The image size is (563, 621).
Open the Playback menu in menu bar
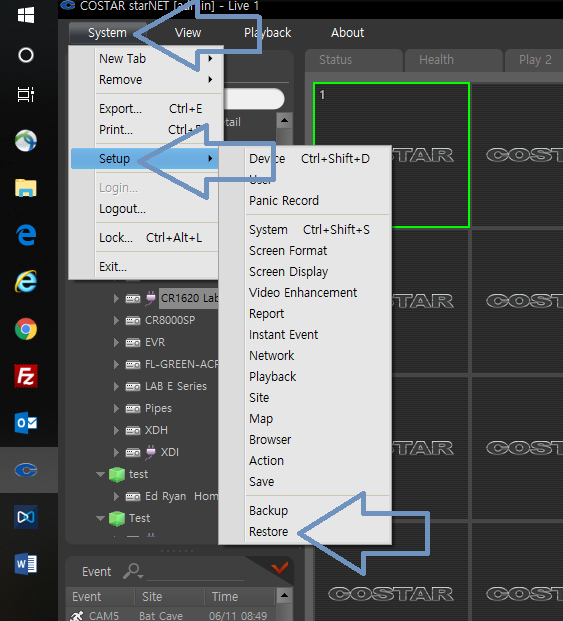click(268, 33)
